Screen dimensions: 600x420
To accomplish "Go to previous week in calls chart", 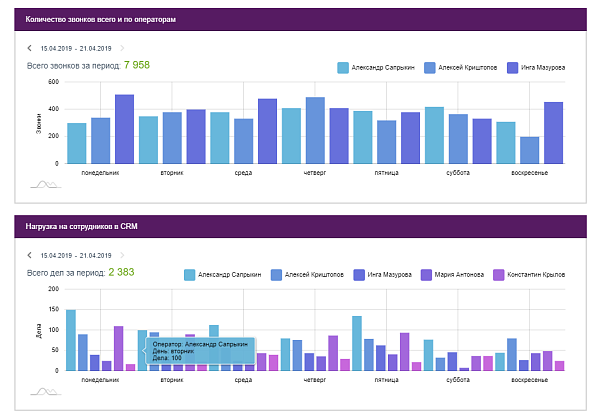I will coord(29,48).
